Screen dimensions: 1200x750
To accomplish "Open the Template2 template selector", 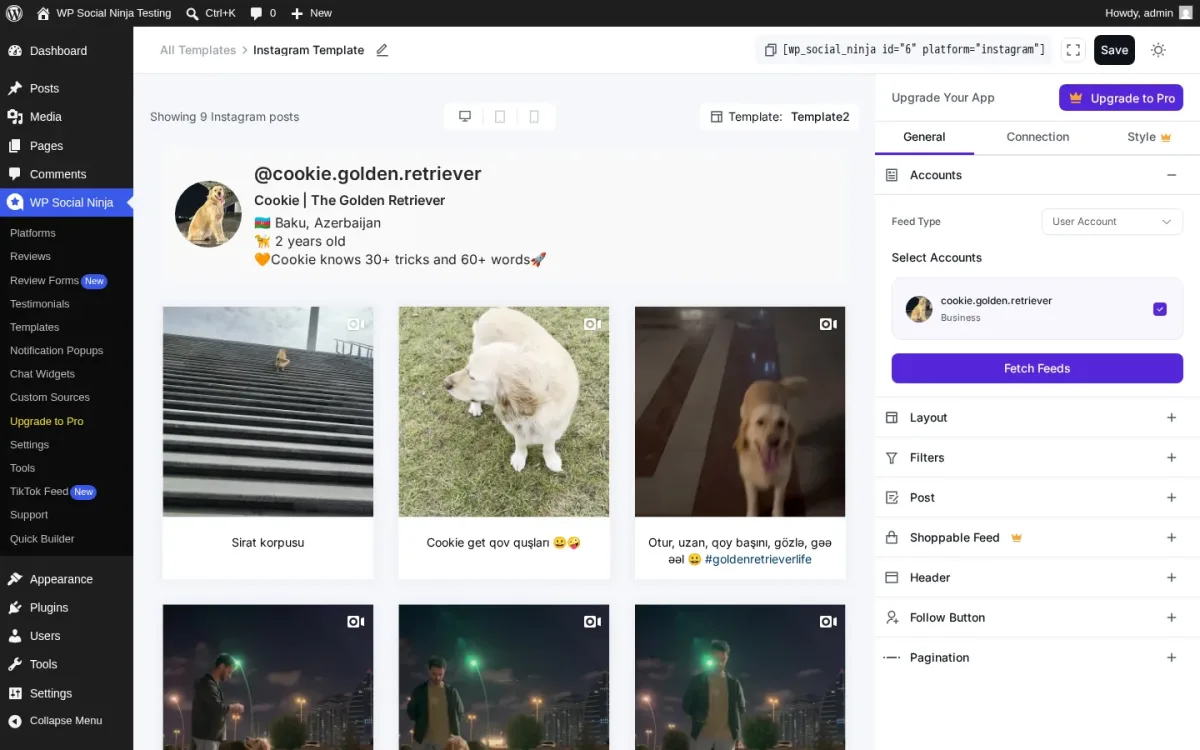I will pos(780,116).
